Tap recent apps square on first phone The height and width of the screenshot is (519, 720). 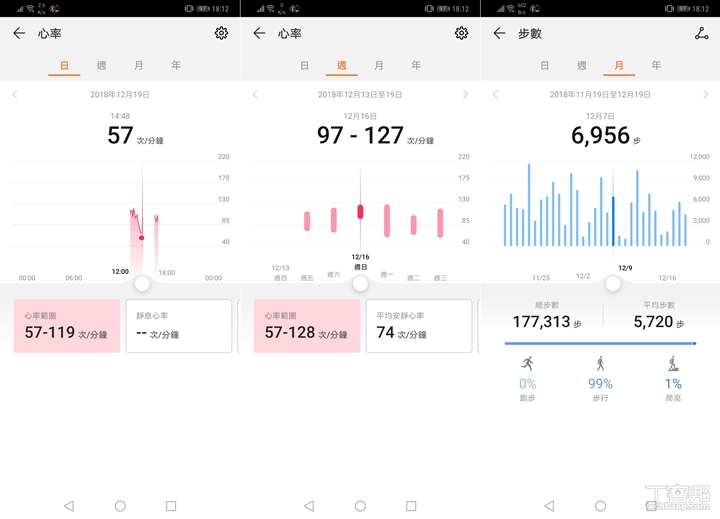pos(171,506)
